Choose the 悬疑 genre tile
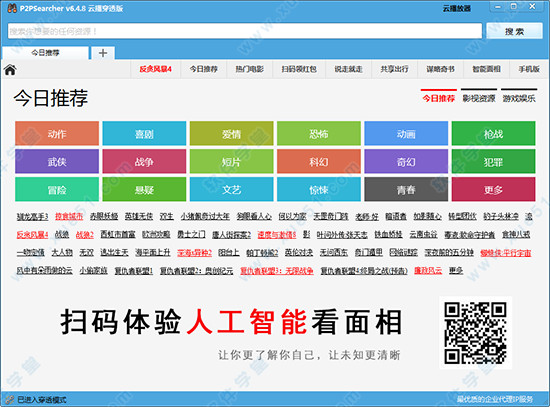 point(144,189)
